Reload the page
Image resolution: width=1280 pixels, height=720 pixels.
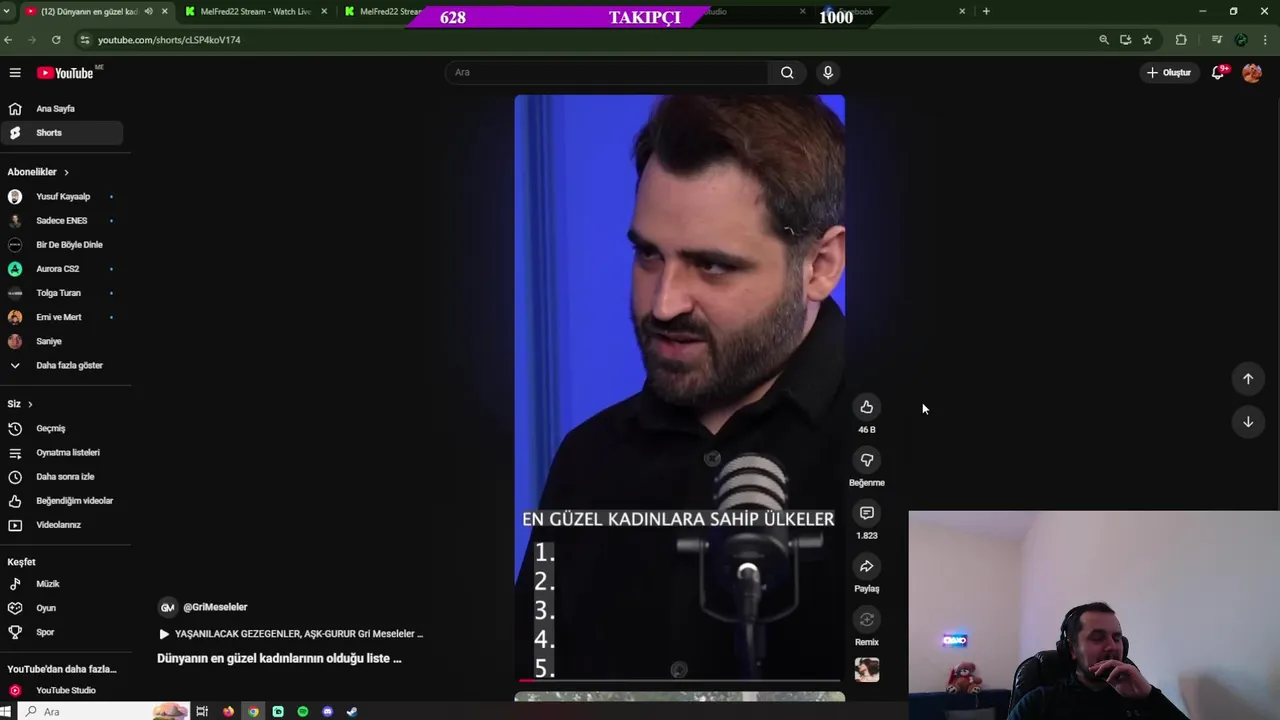click(56, 40)
